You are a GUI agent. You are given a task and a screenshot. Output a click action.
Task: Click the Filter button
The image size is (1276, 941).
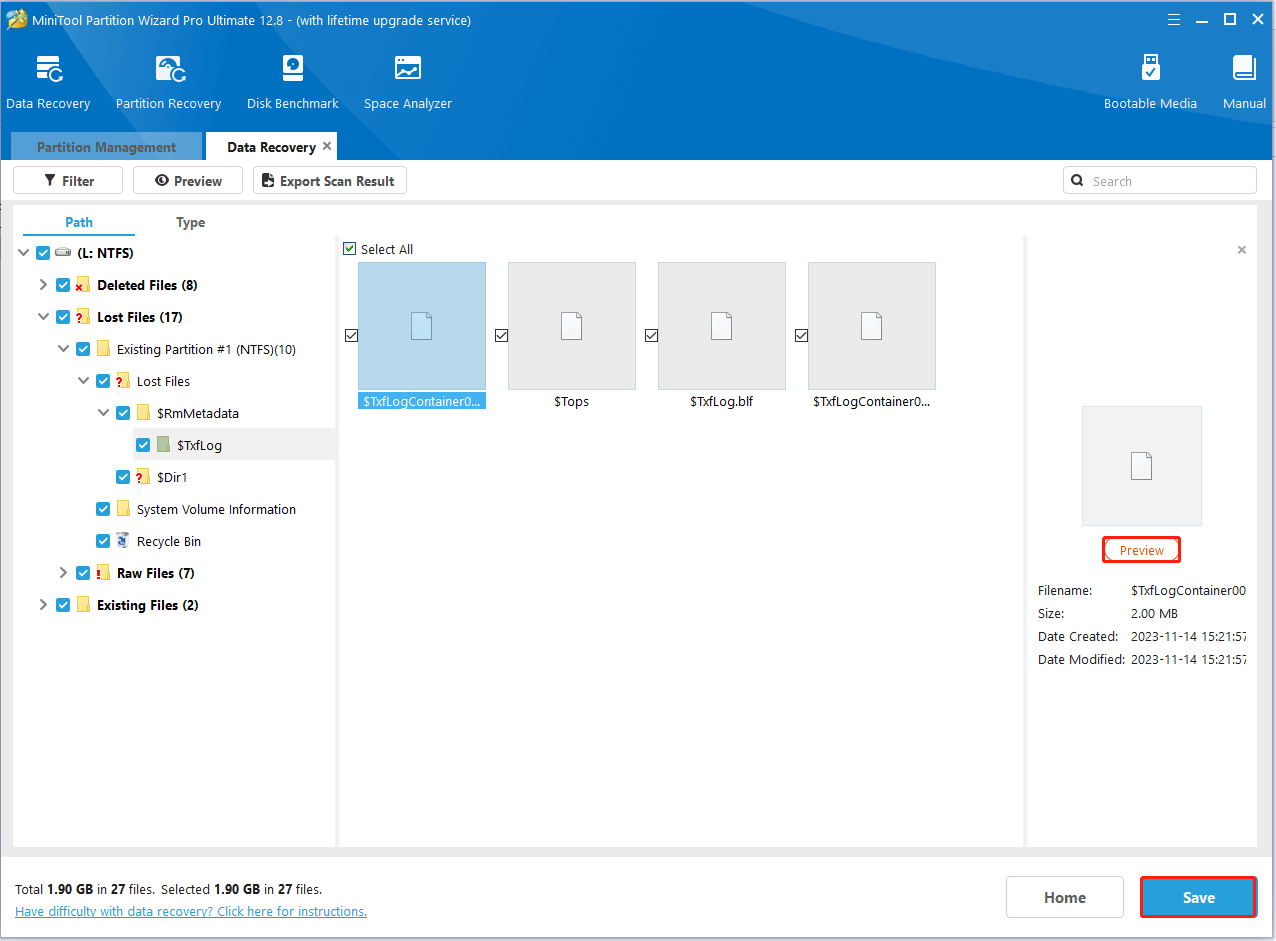point(68,181)
